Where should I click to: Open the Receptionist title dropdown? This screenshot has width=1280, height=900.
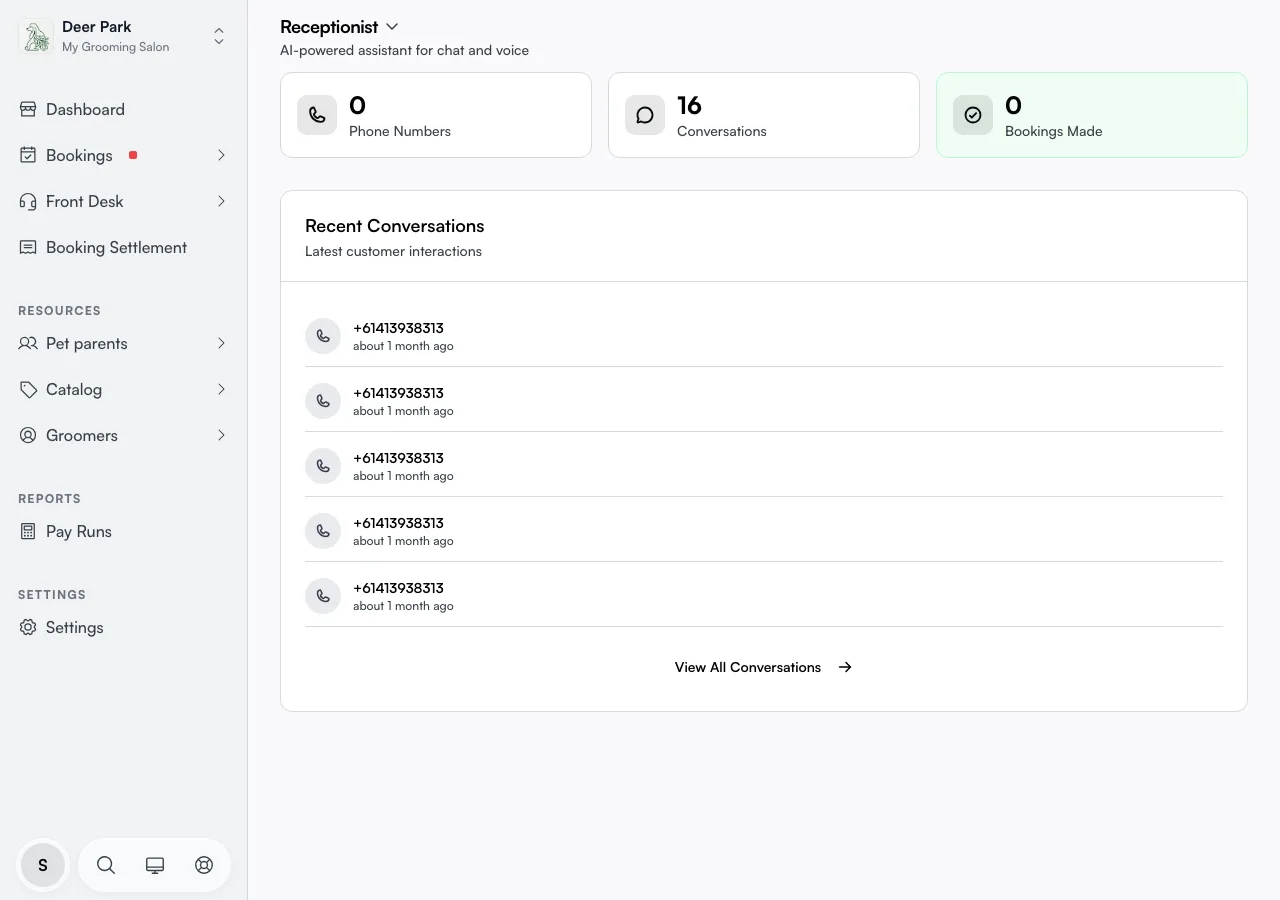tap(339, 27)
